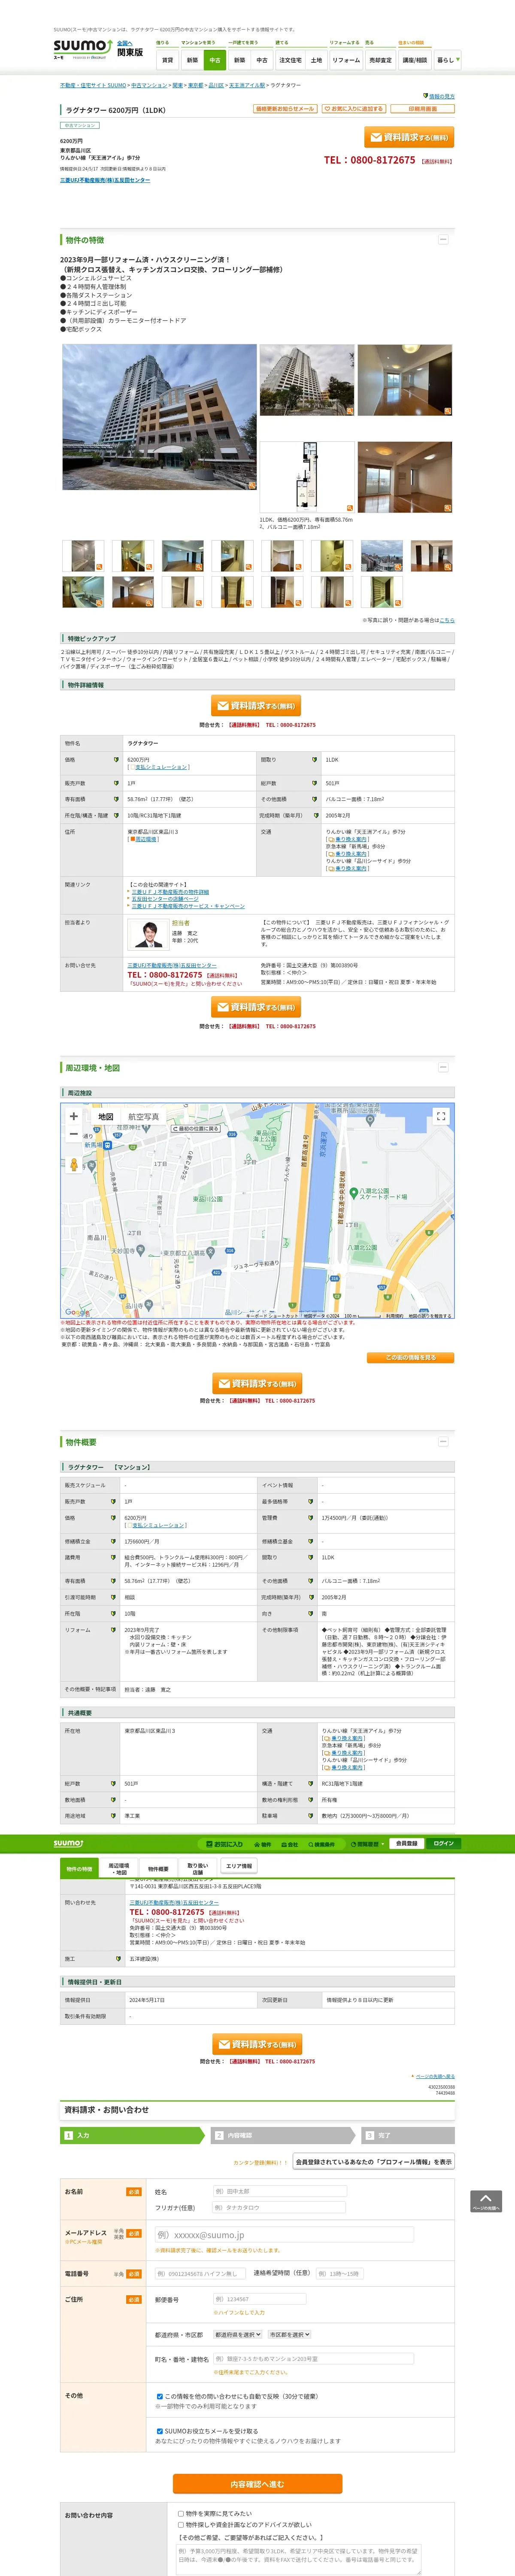Click the orange 資料請求する(無料) button at the top right
515x2576 pixels.
[408, 137]
